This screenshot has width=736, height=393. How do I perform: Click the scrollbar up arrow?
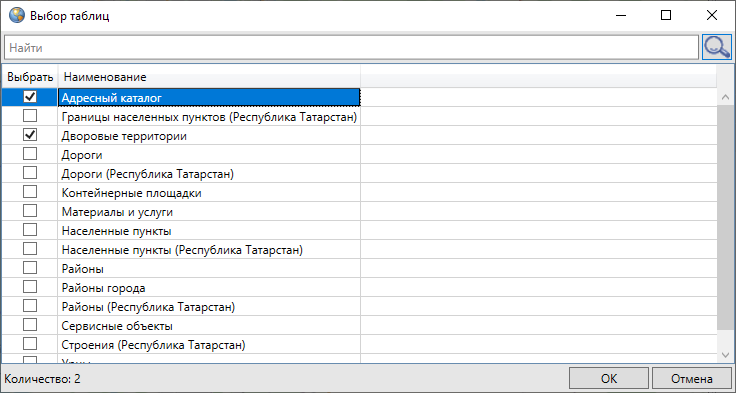725,97
